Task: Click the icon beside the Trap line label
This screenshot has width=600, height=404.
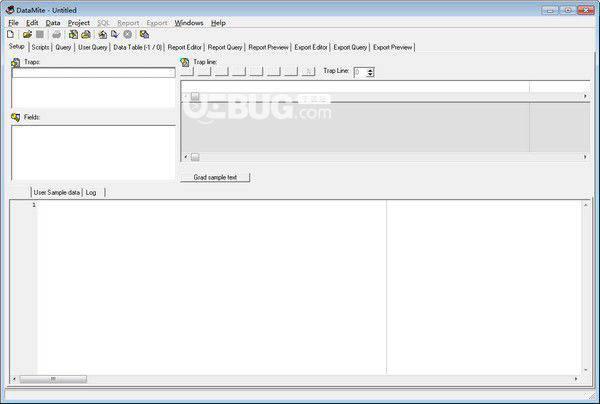Action: (184, 62)
